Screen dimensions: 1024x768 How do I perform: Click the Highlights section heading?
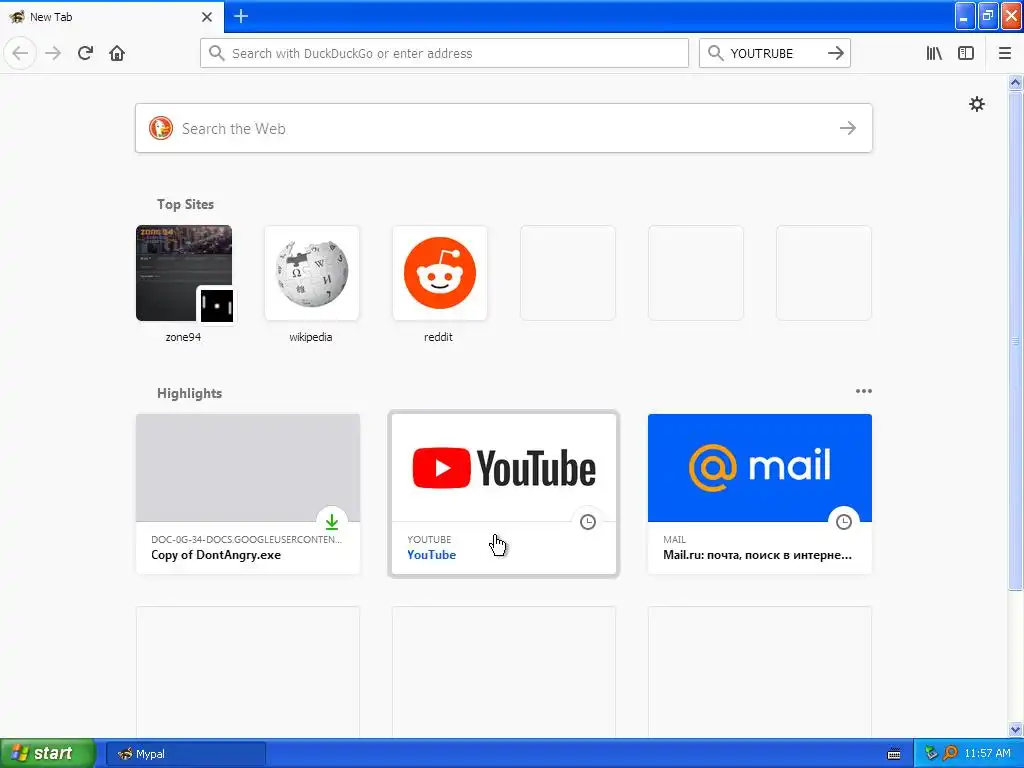click(x=189, y=393)
